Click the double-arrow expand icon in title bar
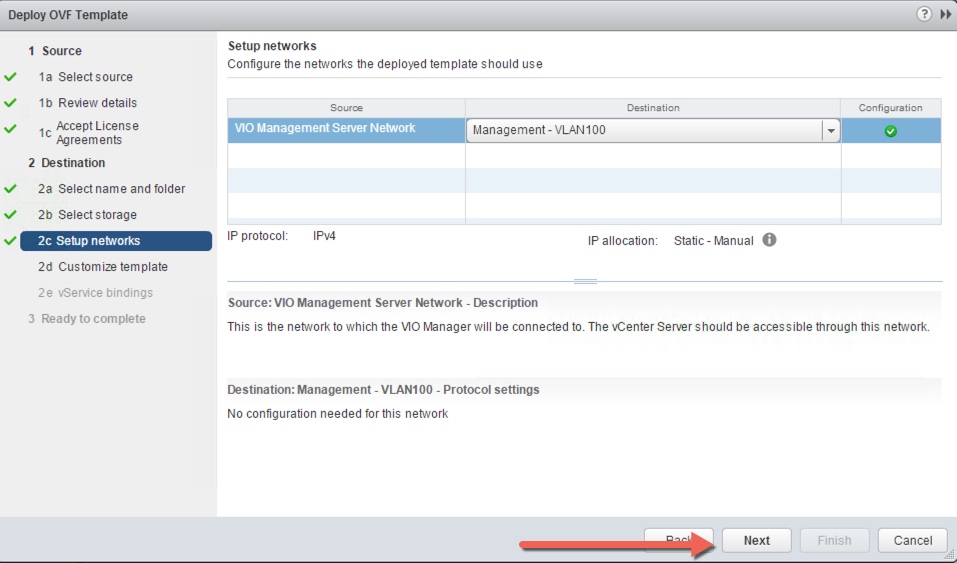The width and height of the screenshot is (957, 563). tap(945, 15)
